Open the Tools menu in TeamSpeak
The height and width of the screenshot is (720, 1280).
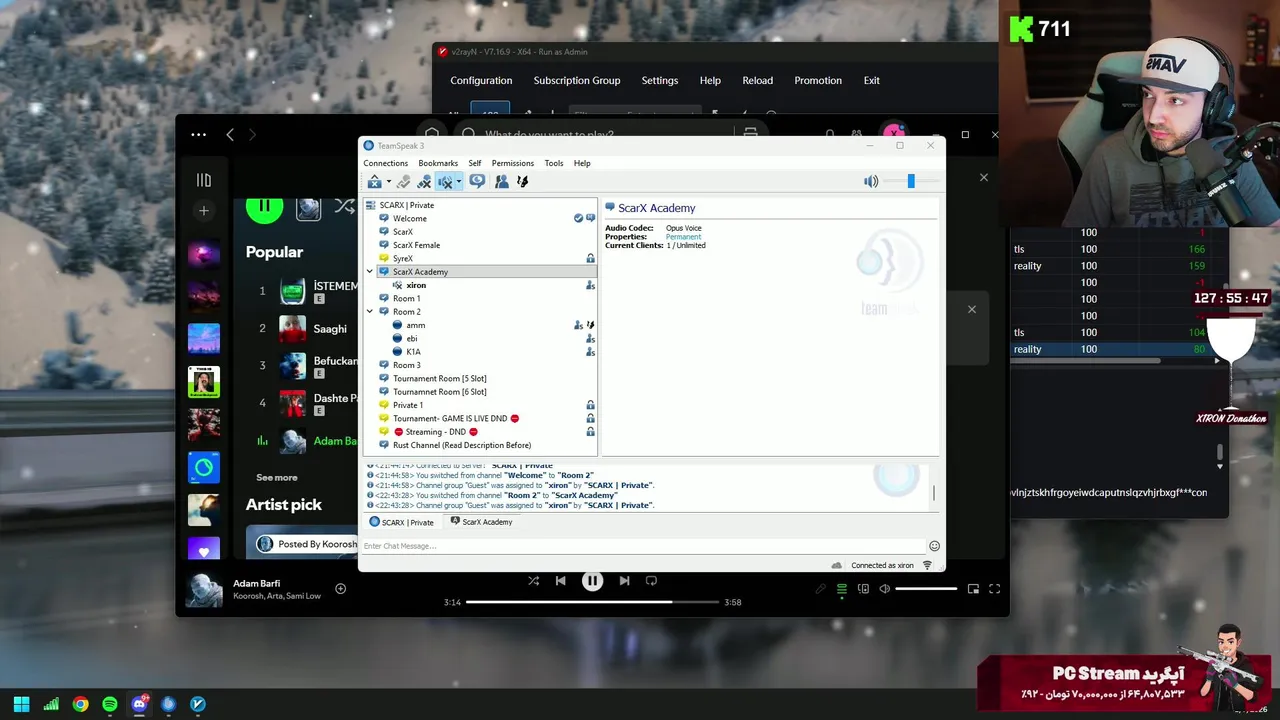[x=554, y=163]
